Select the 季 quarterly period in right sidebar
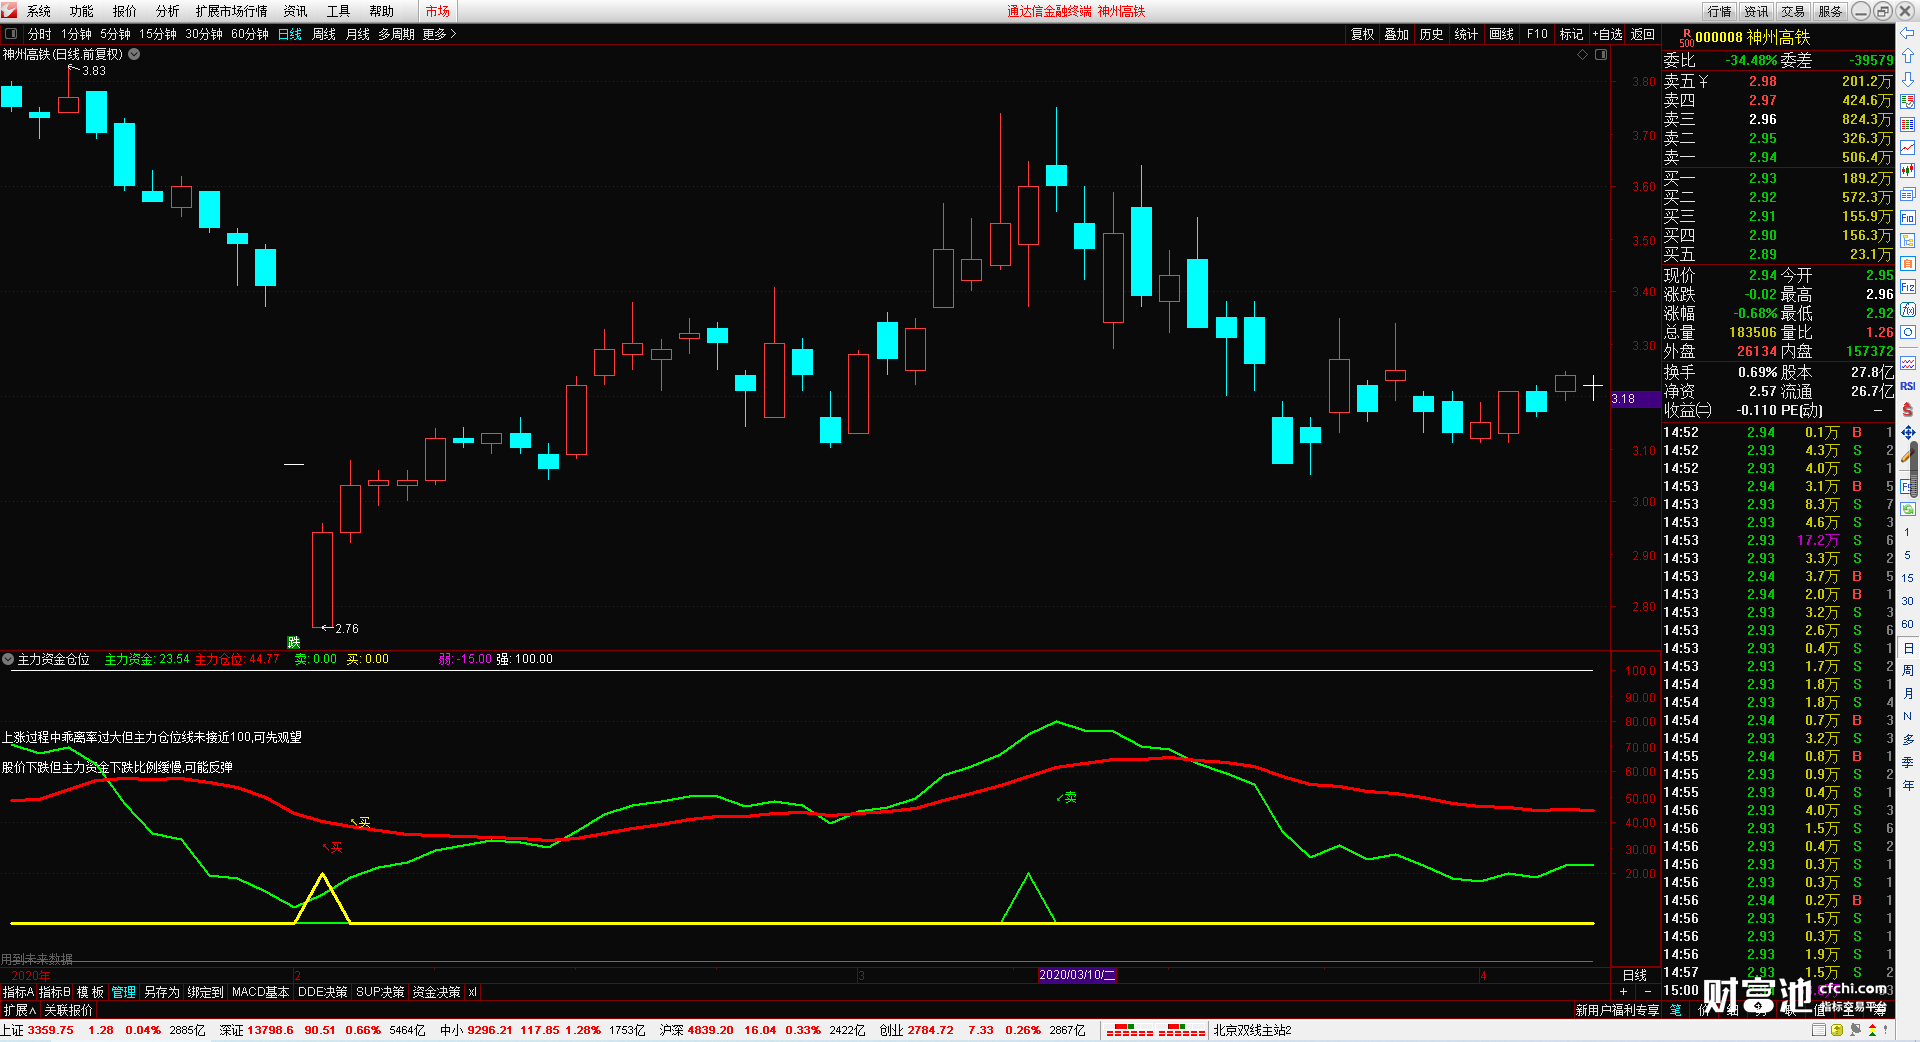Image resolution: width=1920 pixels, height=1042 pixels. click(1907, 762)
